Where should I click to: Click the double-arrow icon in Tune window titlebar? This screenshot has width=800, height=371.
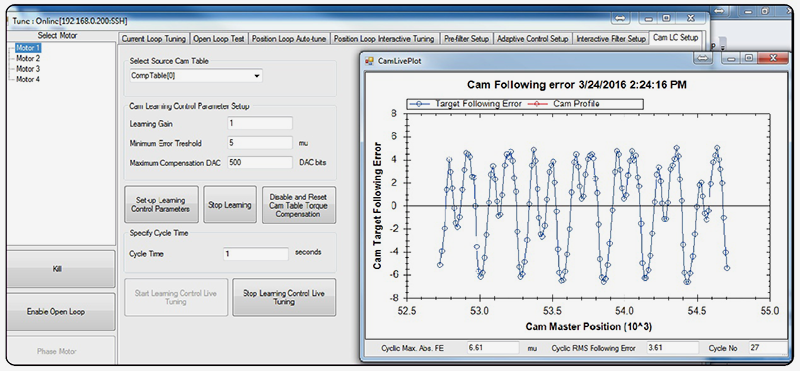[x=620, y=18]
